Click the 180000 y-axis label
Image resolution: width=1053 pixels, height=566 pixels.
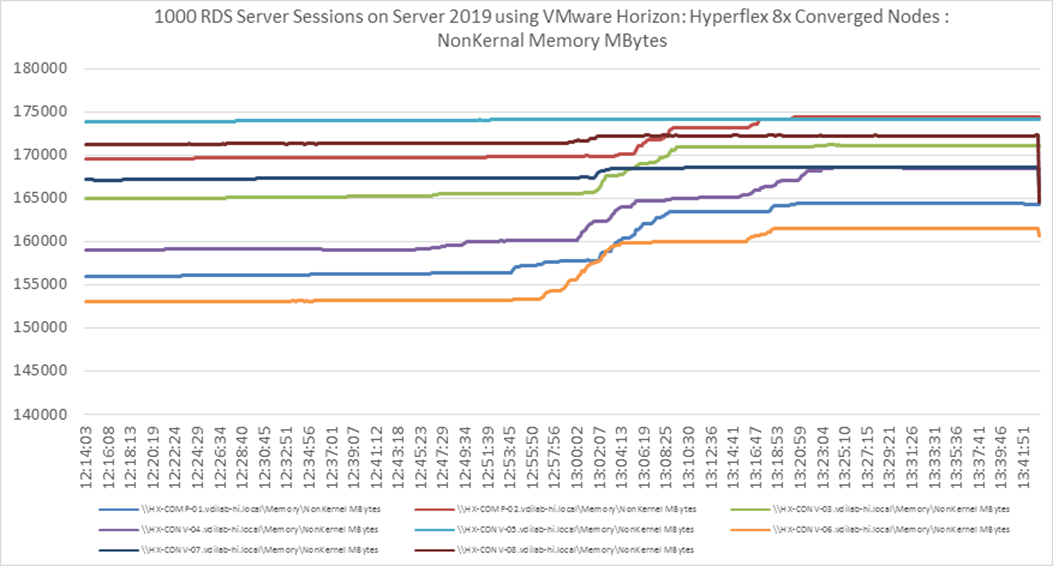pyautogui.click(x=40, y=68)
